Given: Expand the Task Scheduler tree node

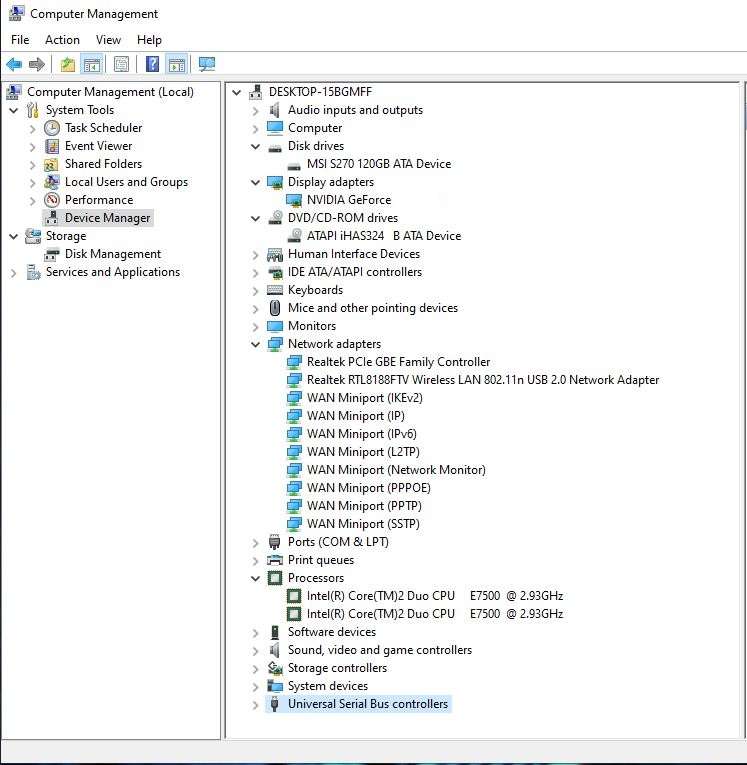Looking at the screenshot, I should 33,128.
